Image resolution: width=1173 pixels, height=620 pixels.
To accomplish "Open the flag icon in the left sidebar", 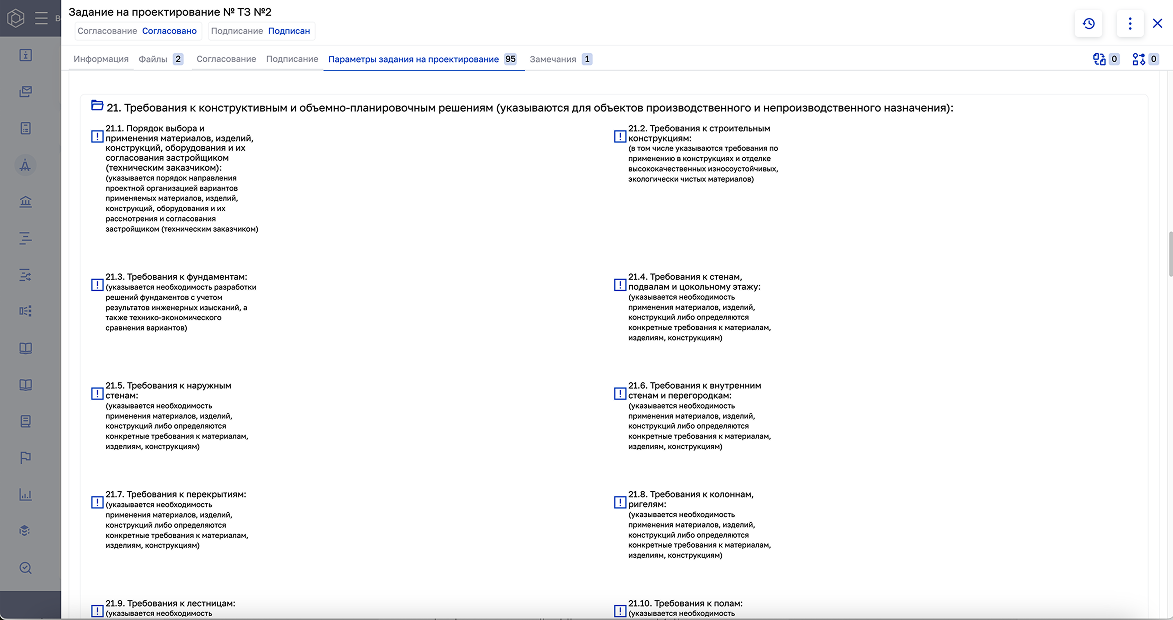I will tap(25, 457).
